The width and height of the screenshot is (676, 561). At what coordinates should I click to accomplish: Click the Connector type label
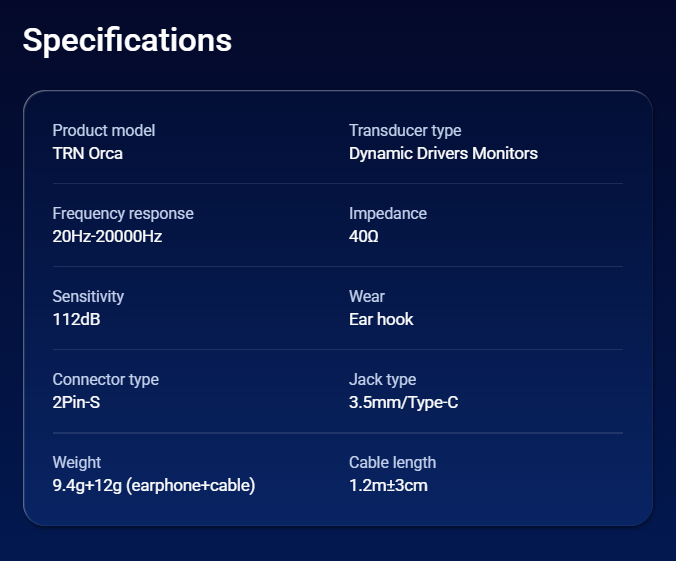[x=105, y=379]
